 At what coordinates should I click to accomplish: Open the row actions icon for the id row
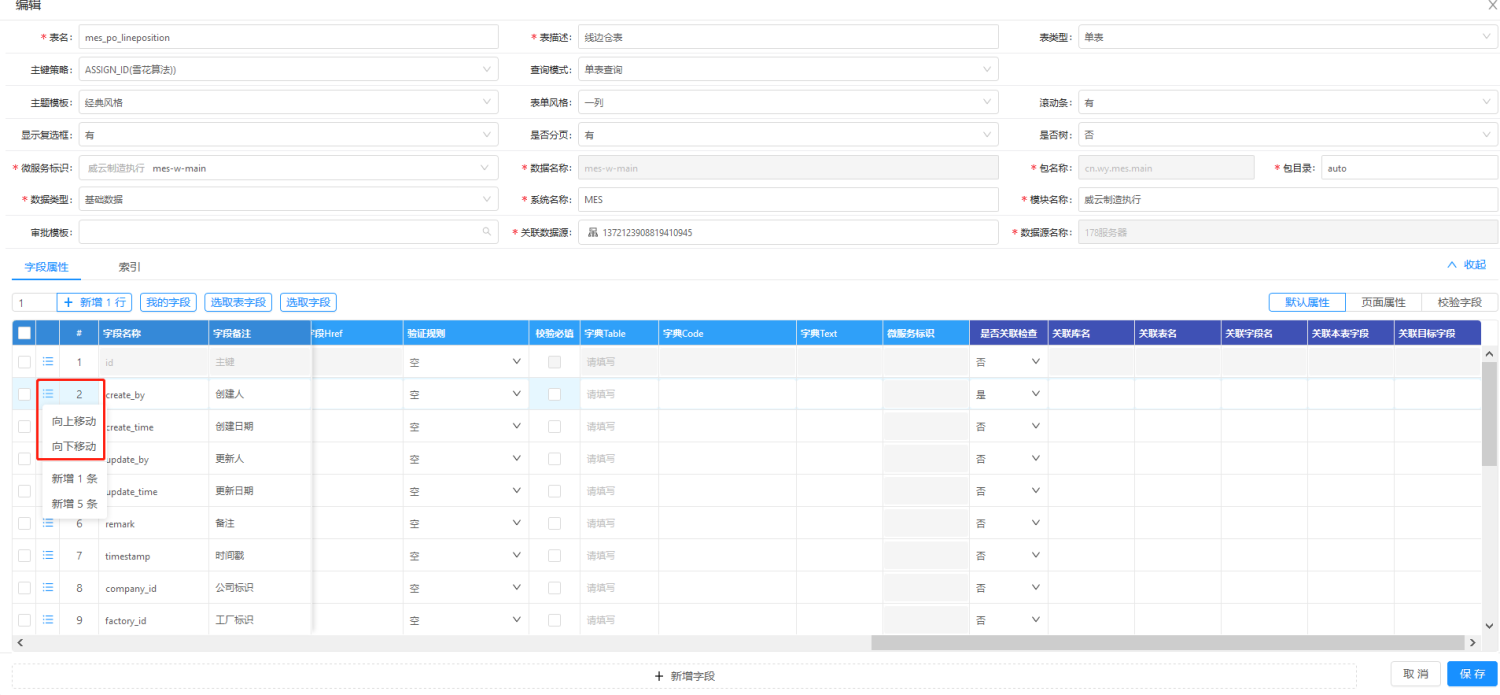tap(47, 362)
